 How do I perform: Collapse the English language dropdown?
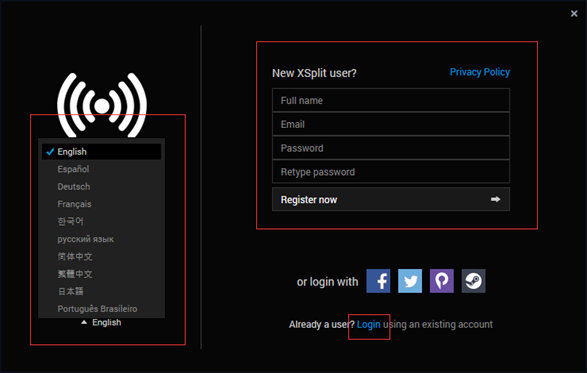(x=101, y=322)
